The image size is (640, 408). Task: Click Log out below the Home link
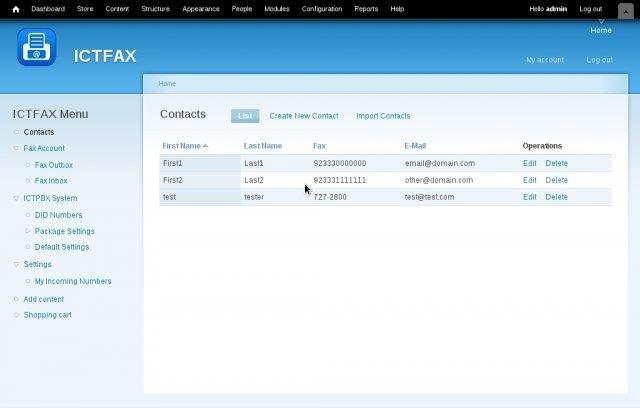pos(599,60)
